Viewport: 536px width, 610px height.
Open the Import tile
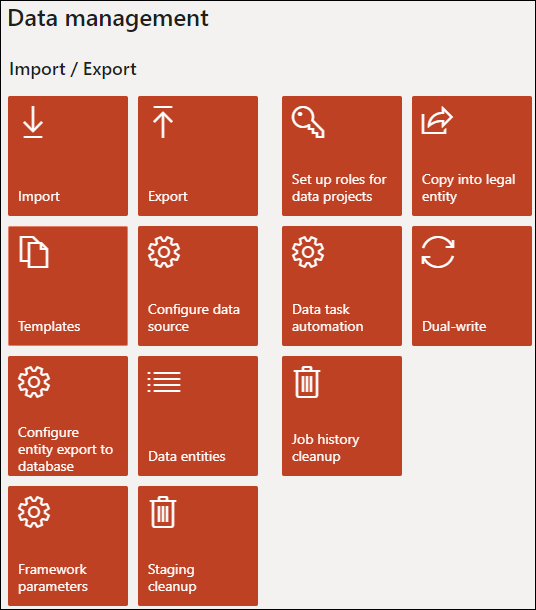click(x=68, y=156)
